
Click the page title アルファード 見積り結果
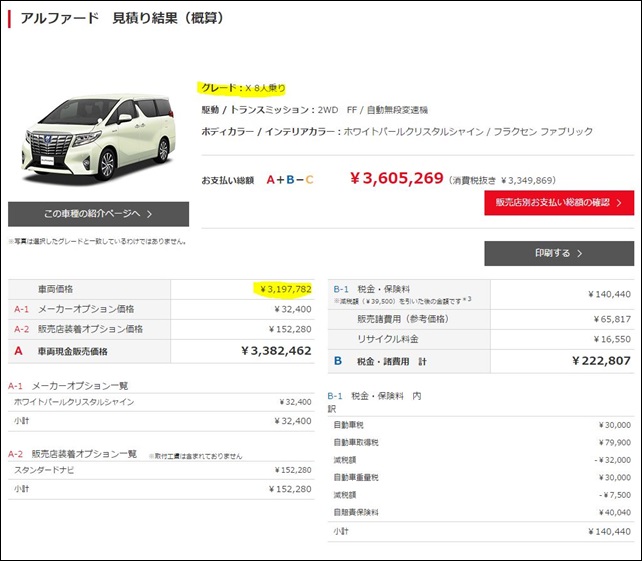pyautogui.click(x=122, y=18)
